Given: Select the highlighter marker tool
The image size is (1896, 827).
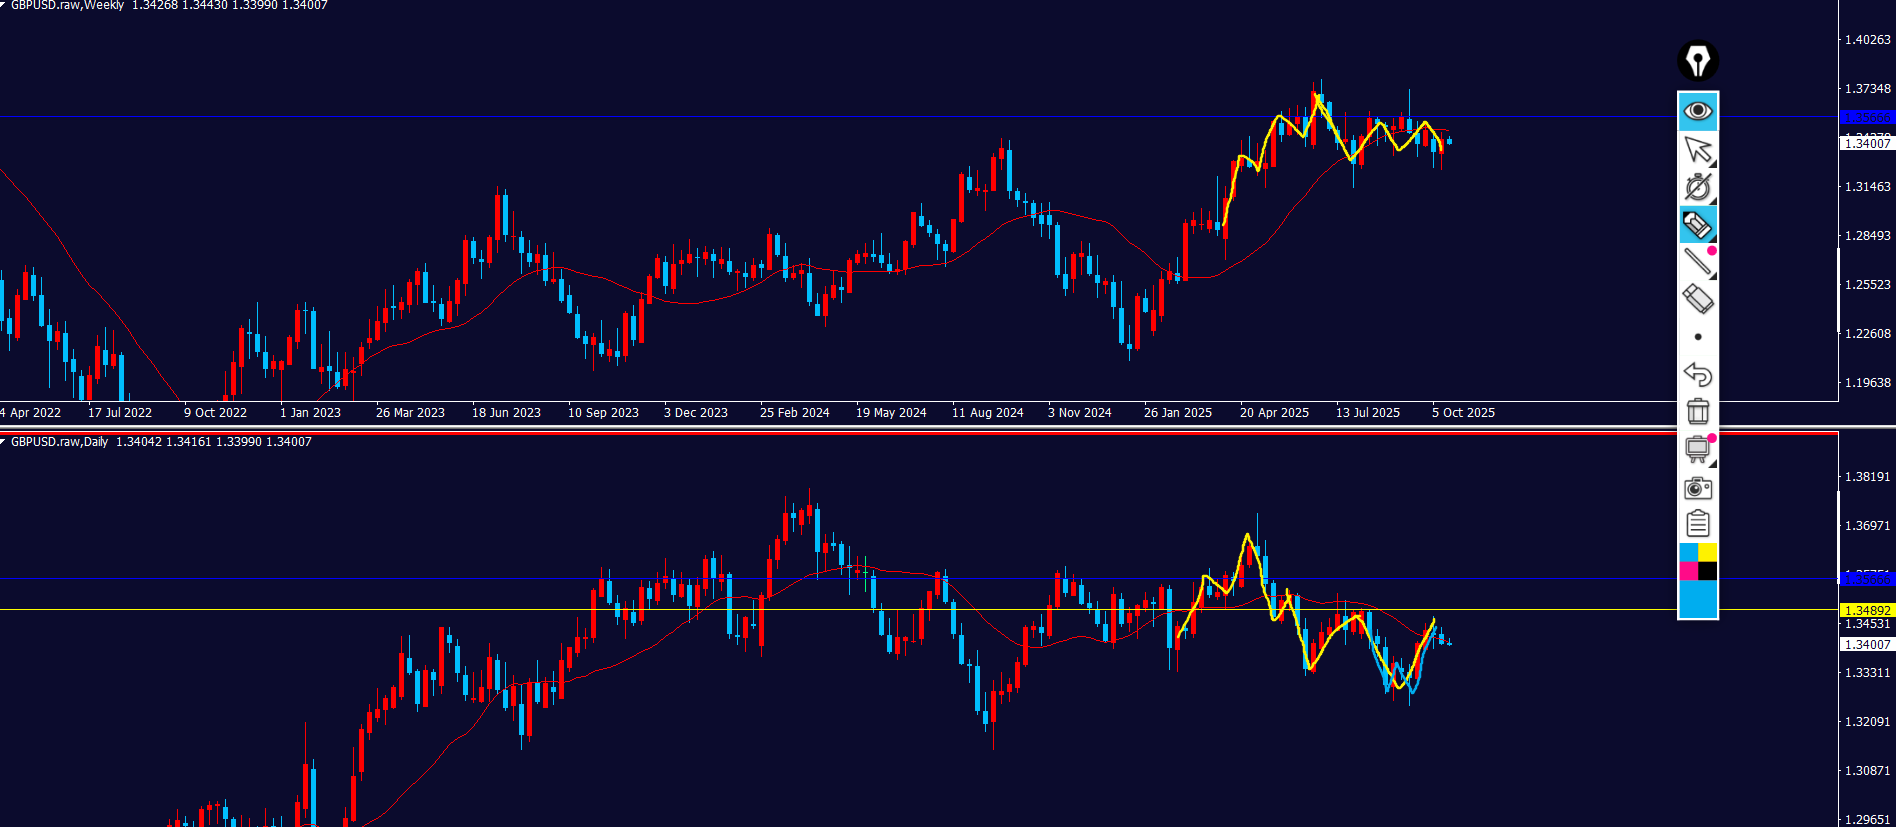Looking at the screenshot, I should pyautogui.click(x=1697, y=225).
